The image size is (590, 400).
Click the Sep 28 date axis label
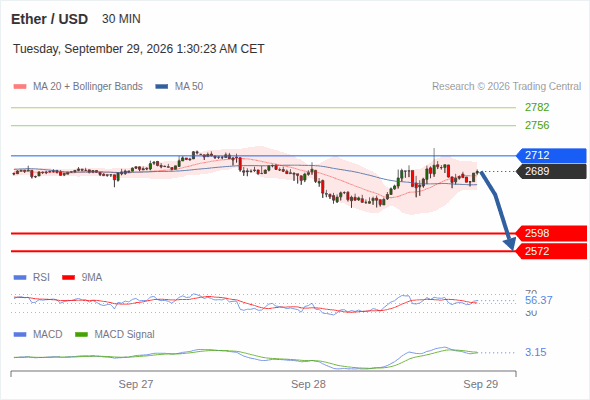[x=308, y=384]
